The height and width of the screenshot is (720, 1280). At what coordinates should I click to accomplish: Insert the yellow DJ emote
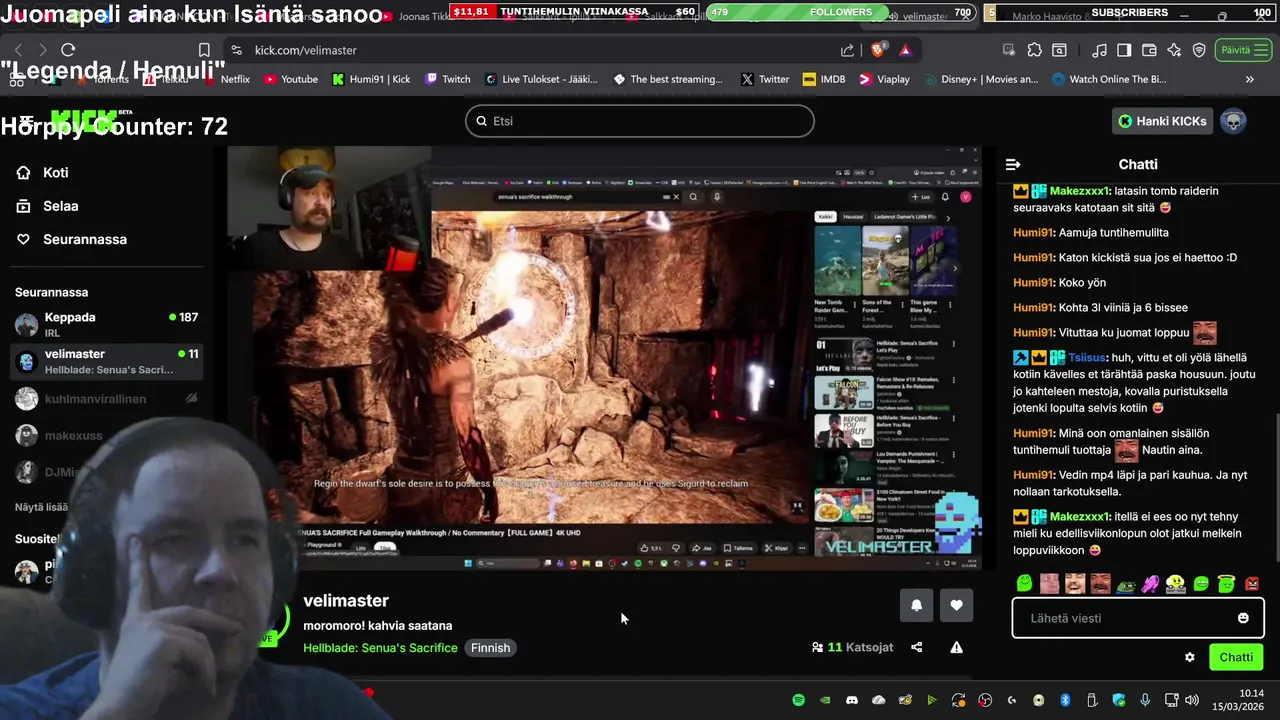(x=1176, y=583)
